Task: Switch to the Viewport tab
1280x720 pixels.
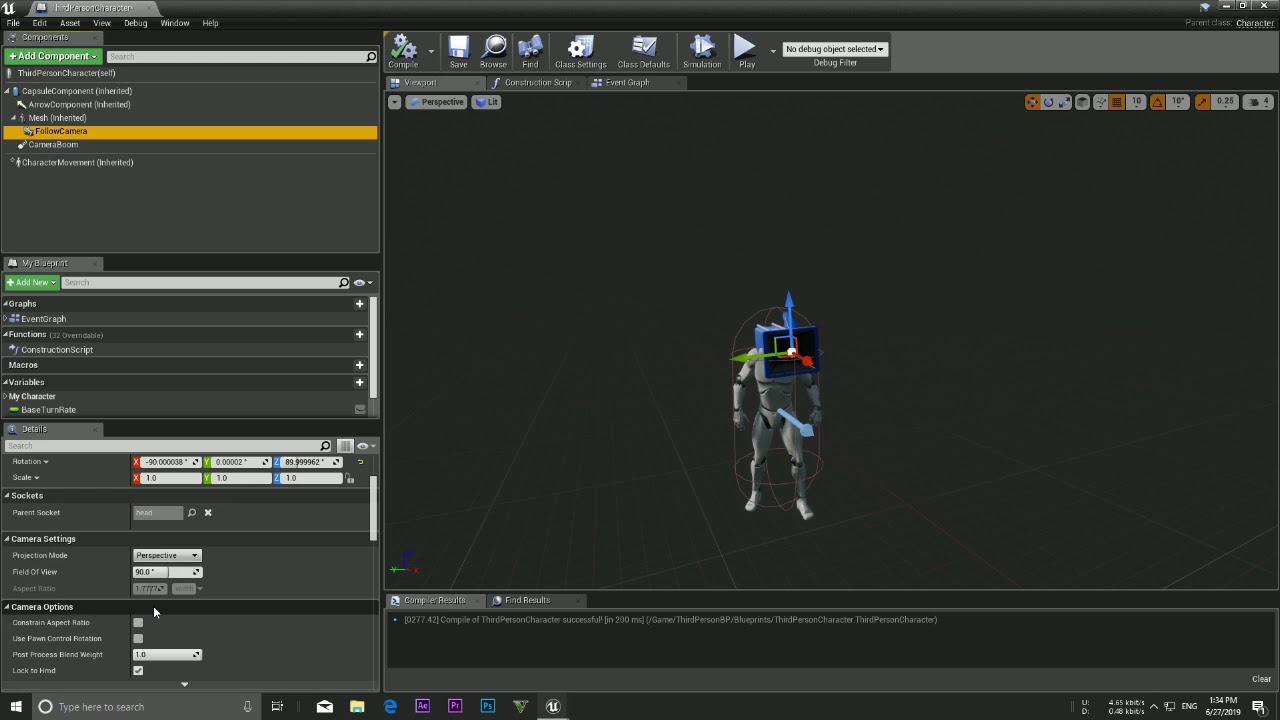Action: [x=420, y=83]
